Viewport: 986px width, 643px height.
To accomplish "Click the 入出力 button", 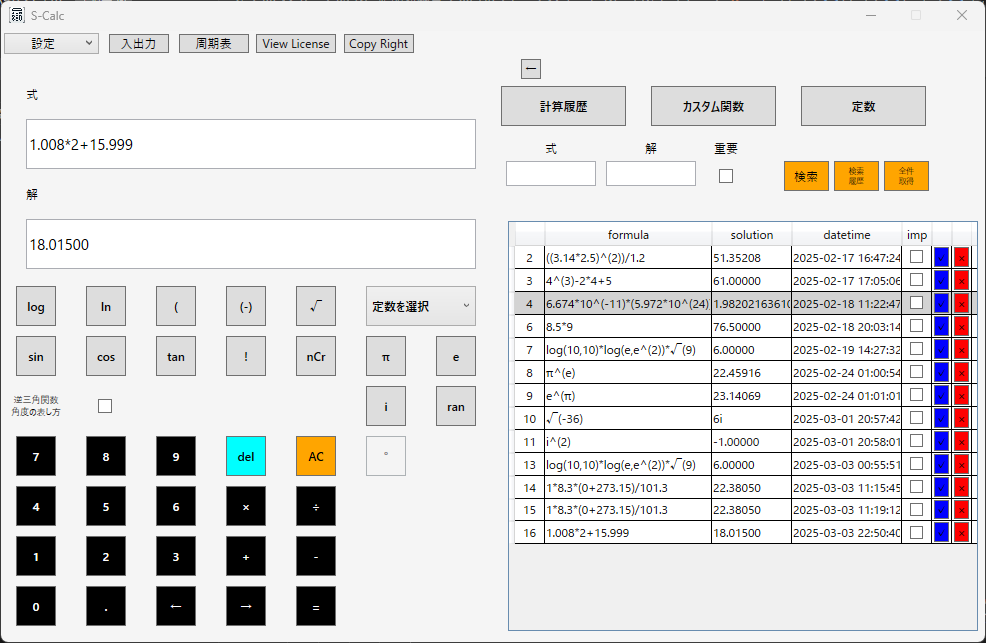I will click(139, 43).
